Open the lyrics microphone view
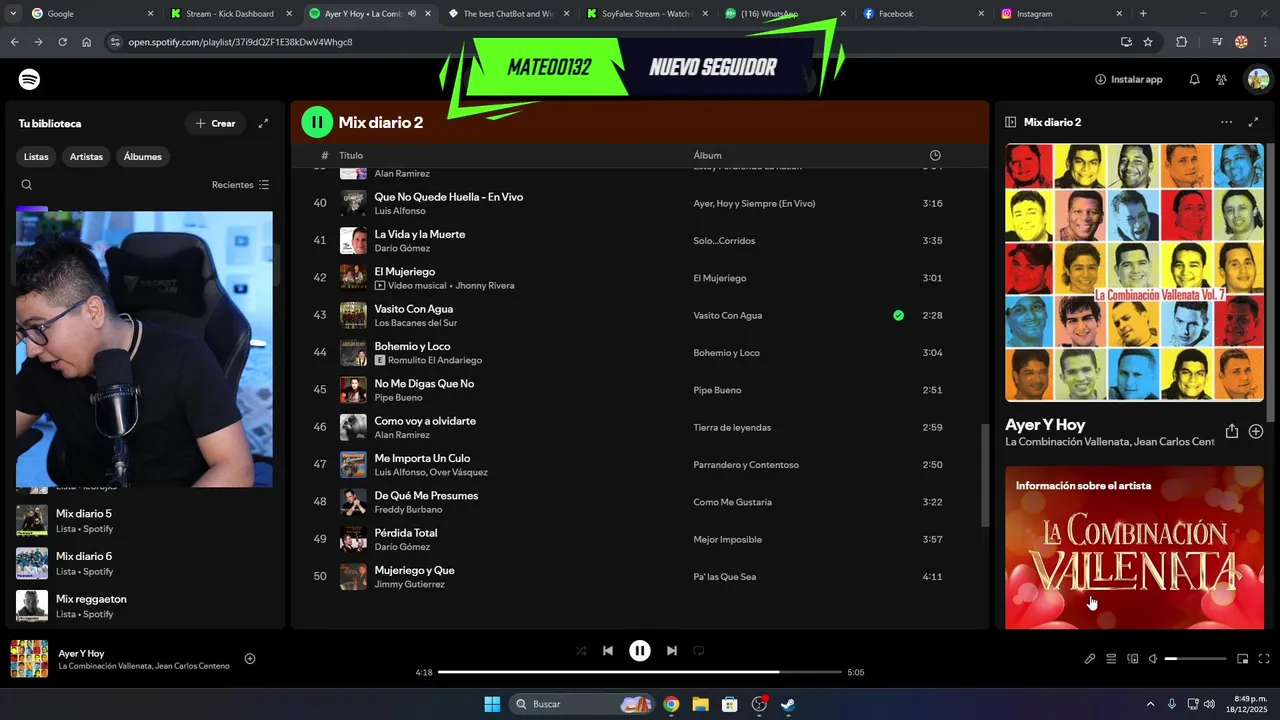The image size is (1280, 720). 1090,659
